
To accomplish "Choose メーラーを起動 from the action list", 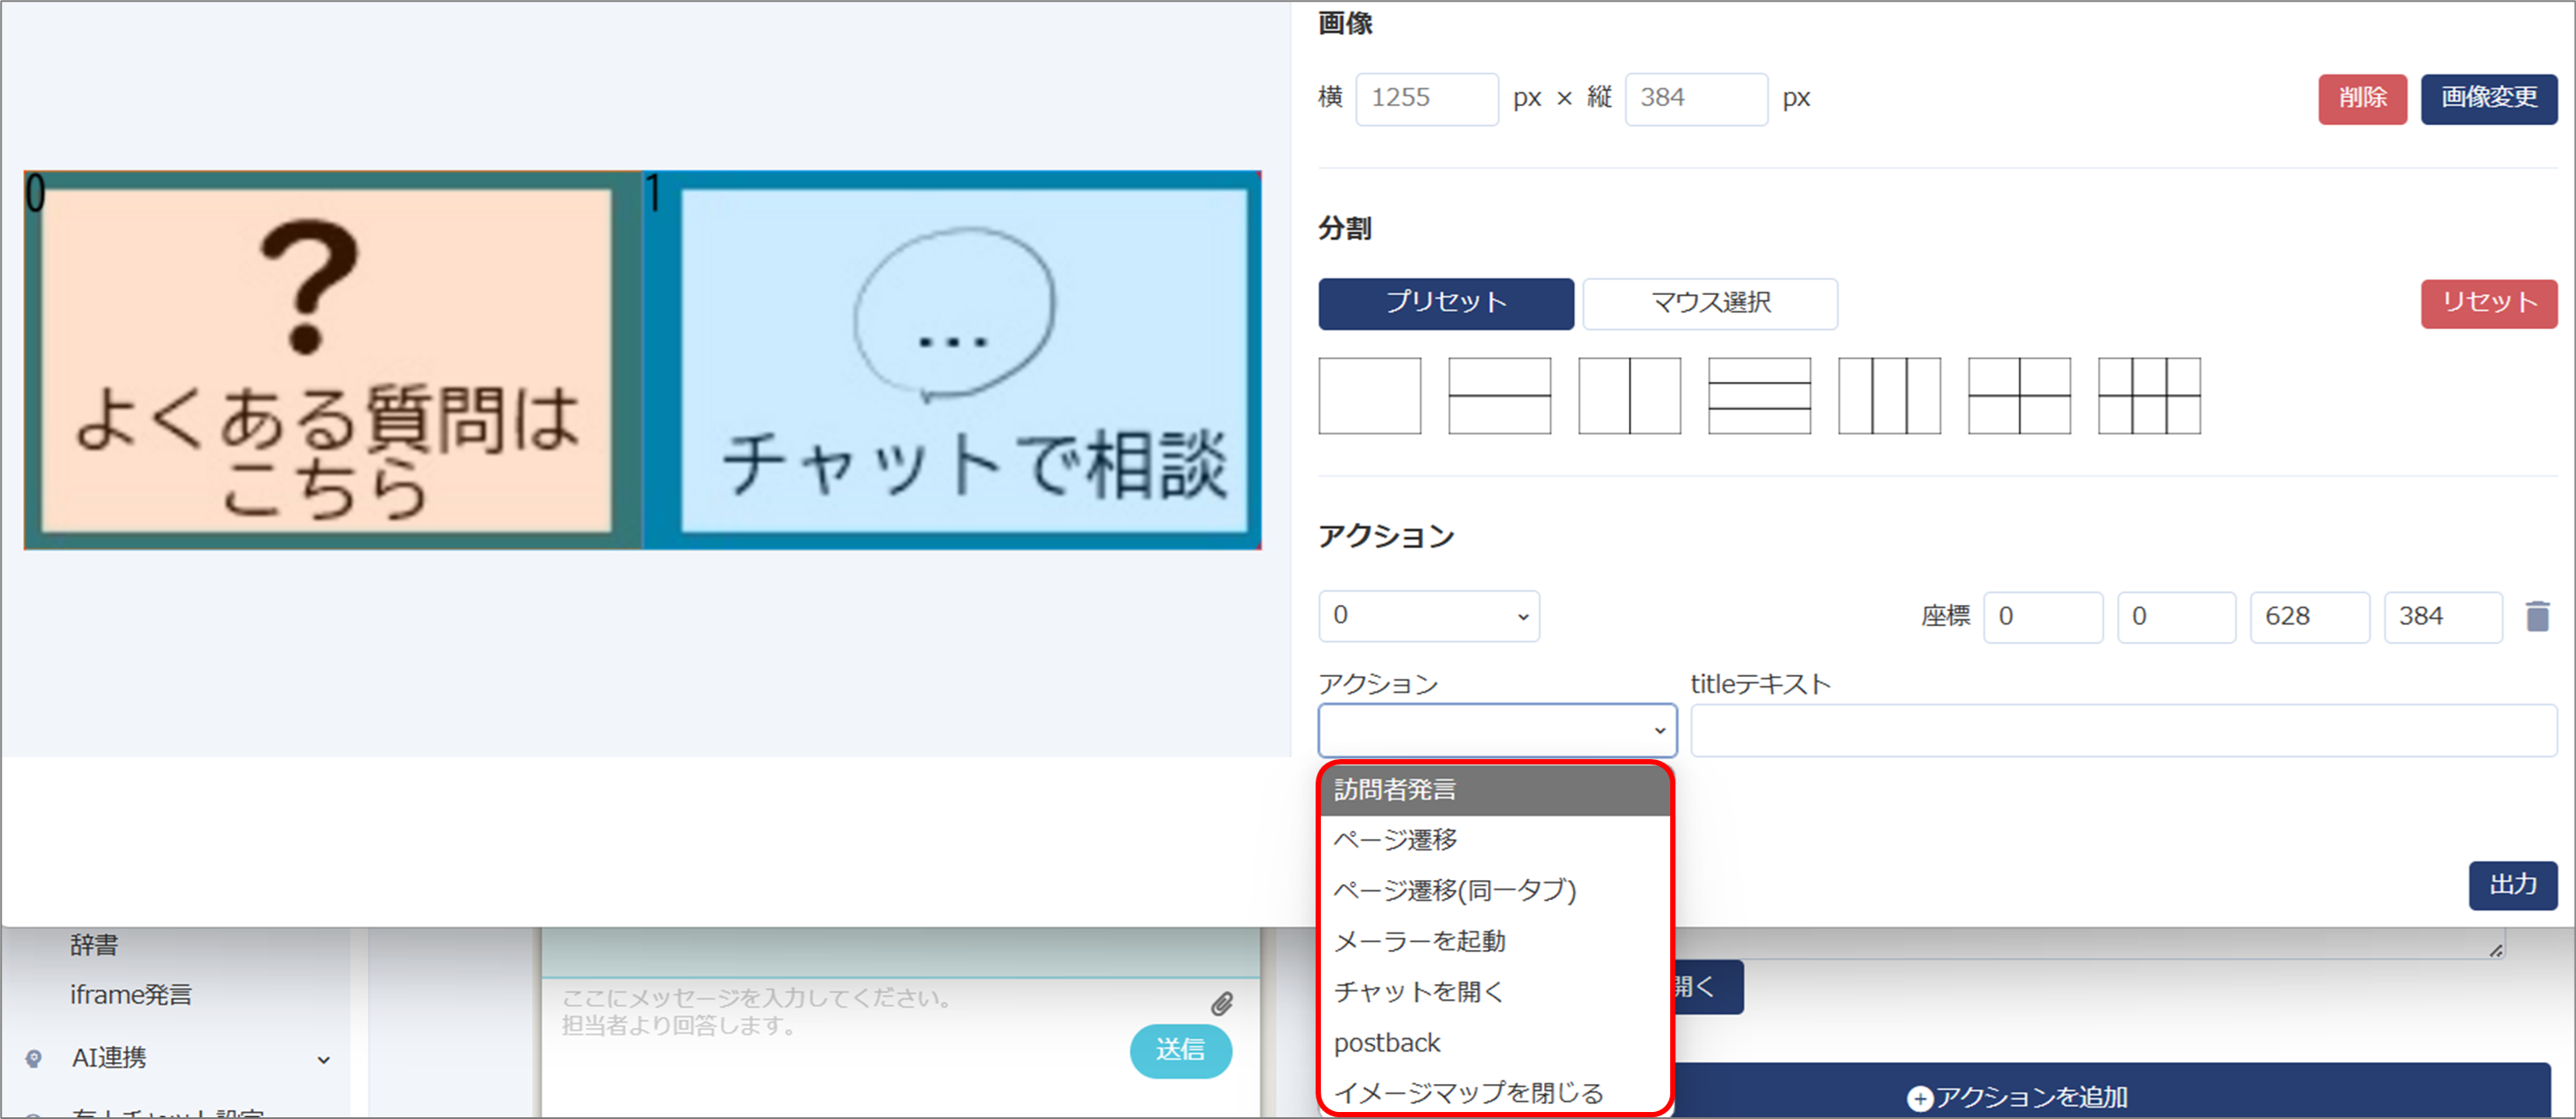I will point(1495,941).
